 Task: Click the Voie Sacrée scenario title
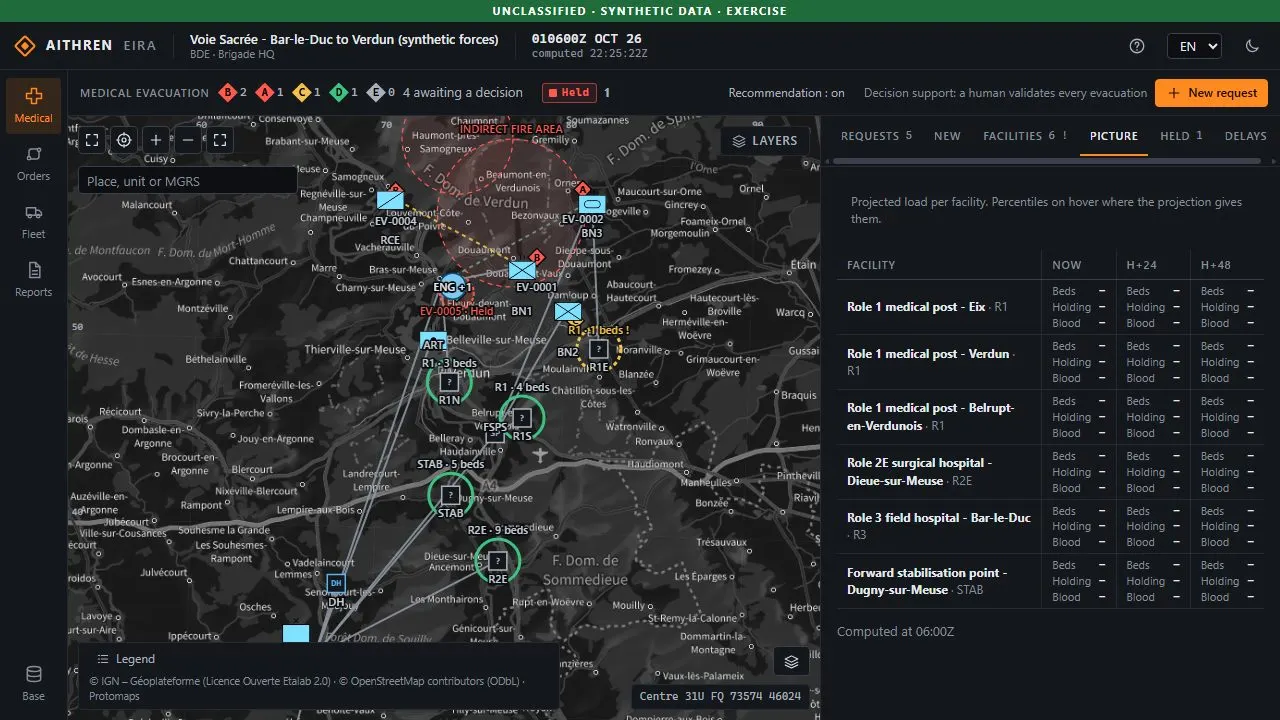click(x=344, y=40)
